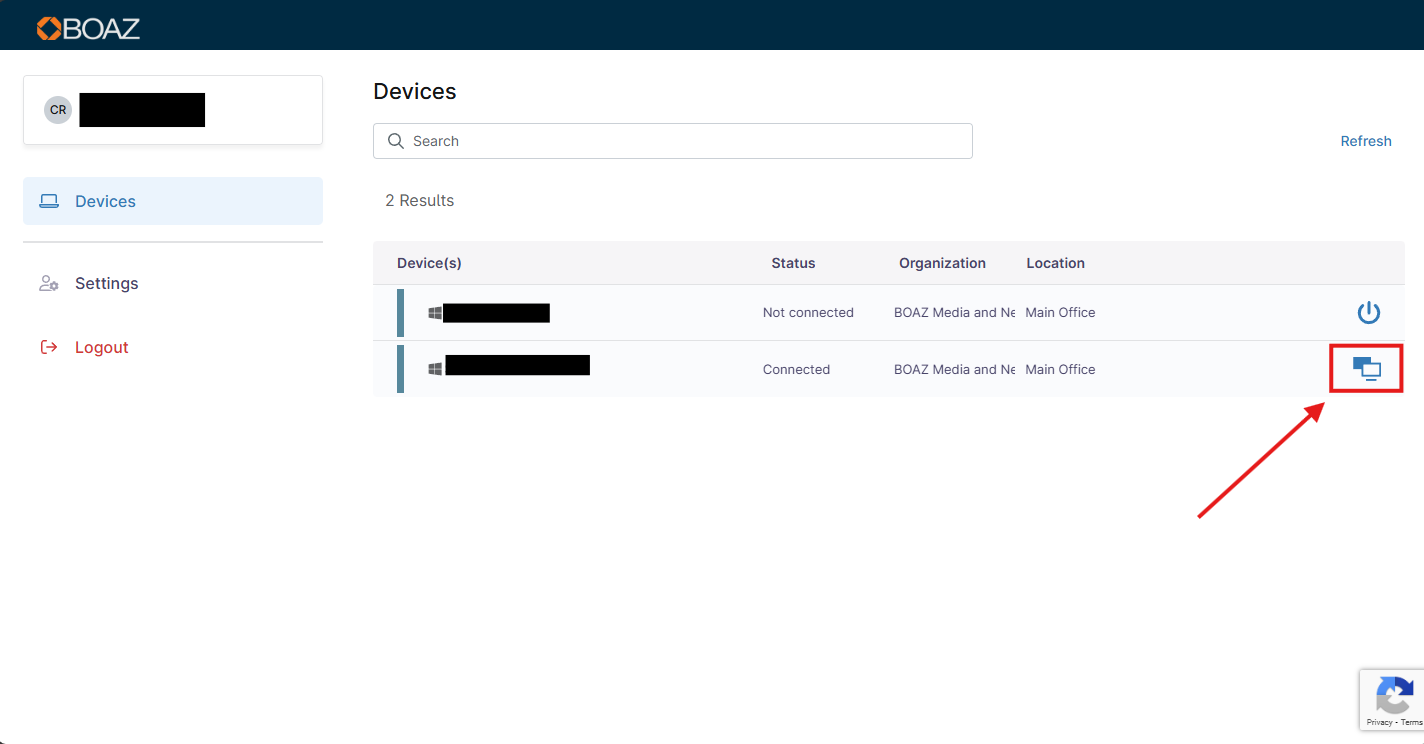Click the remote desktop icon for connected device
This screenshot has width=1424, height=744.
[x=1366, y=369]
